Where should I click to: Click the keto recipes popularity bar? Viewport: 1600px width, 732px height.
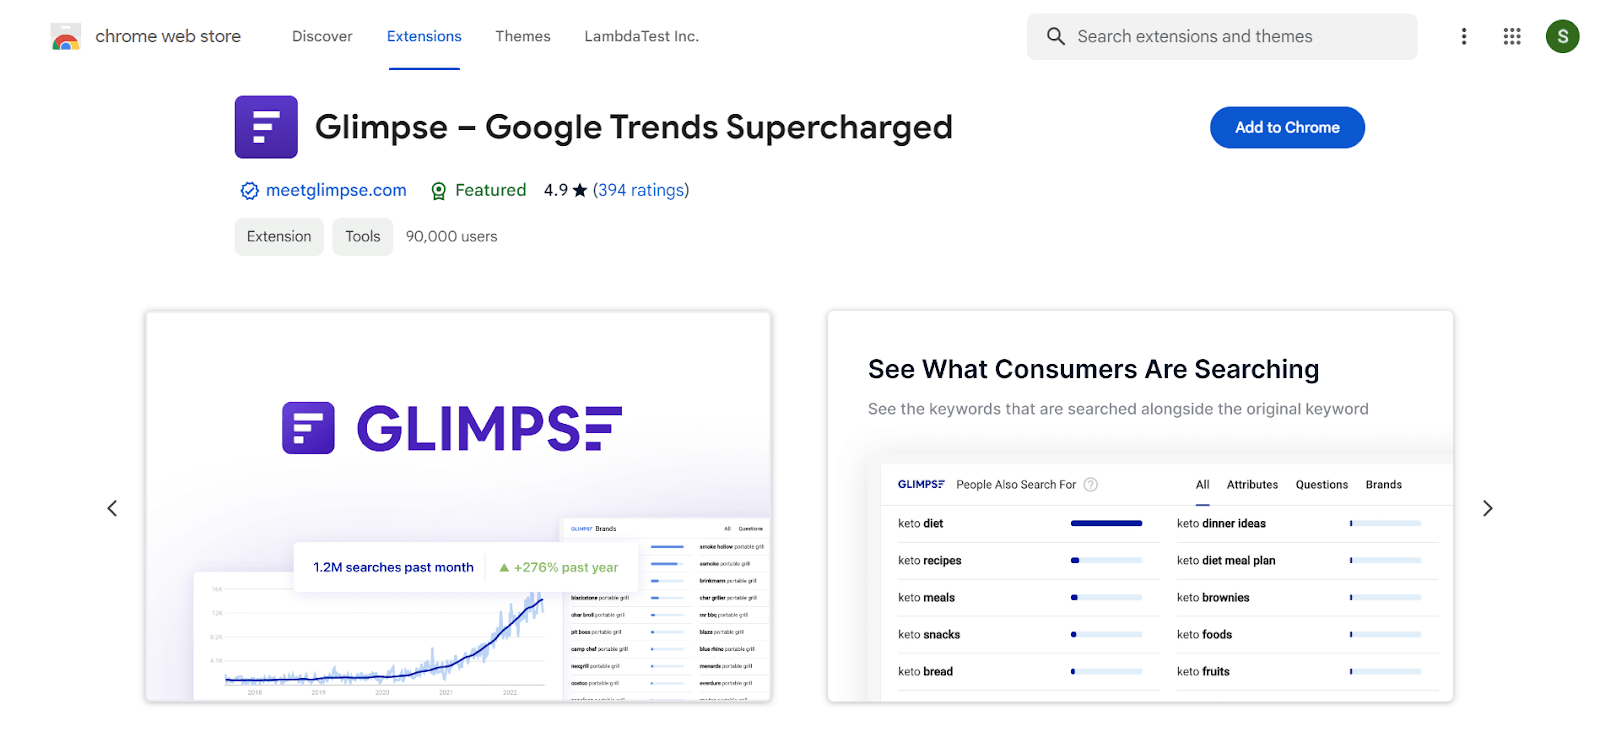click(x=1106, y=560)
